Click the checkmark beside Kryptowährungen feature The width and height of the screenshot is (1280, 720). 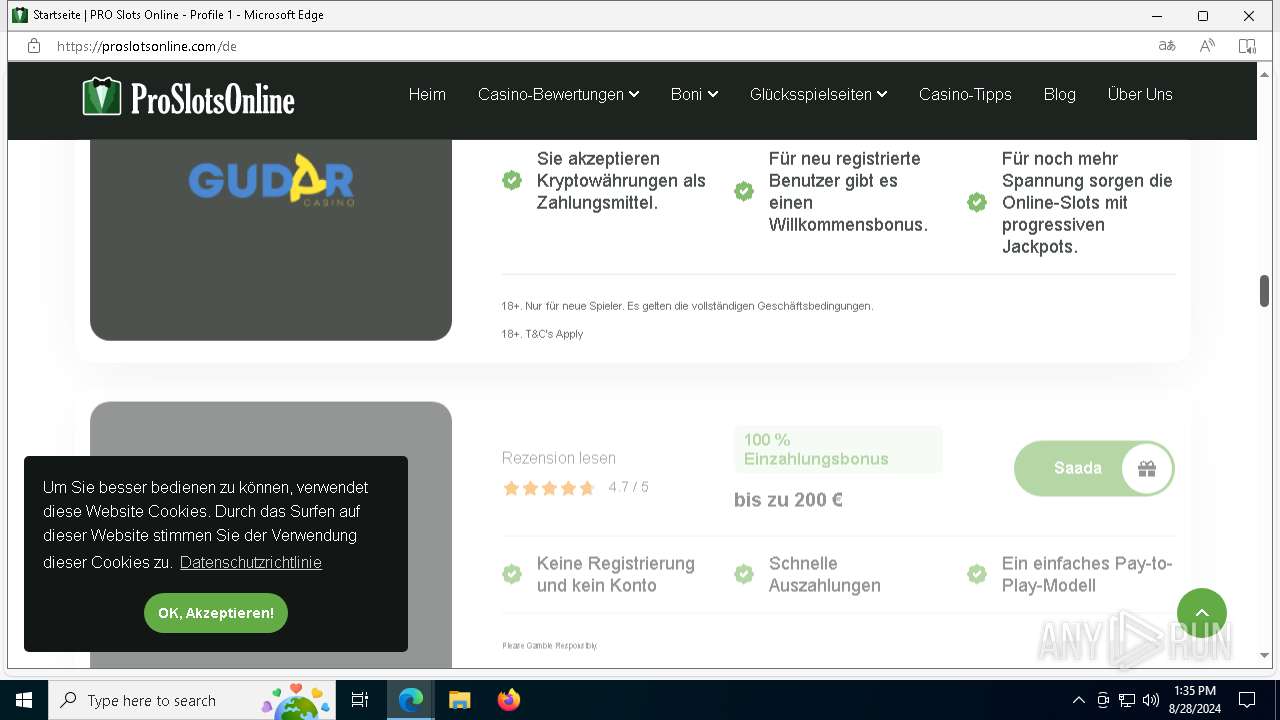tap(512, 180)
